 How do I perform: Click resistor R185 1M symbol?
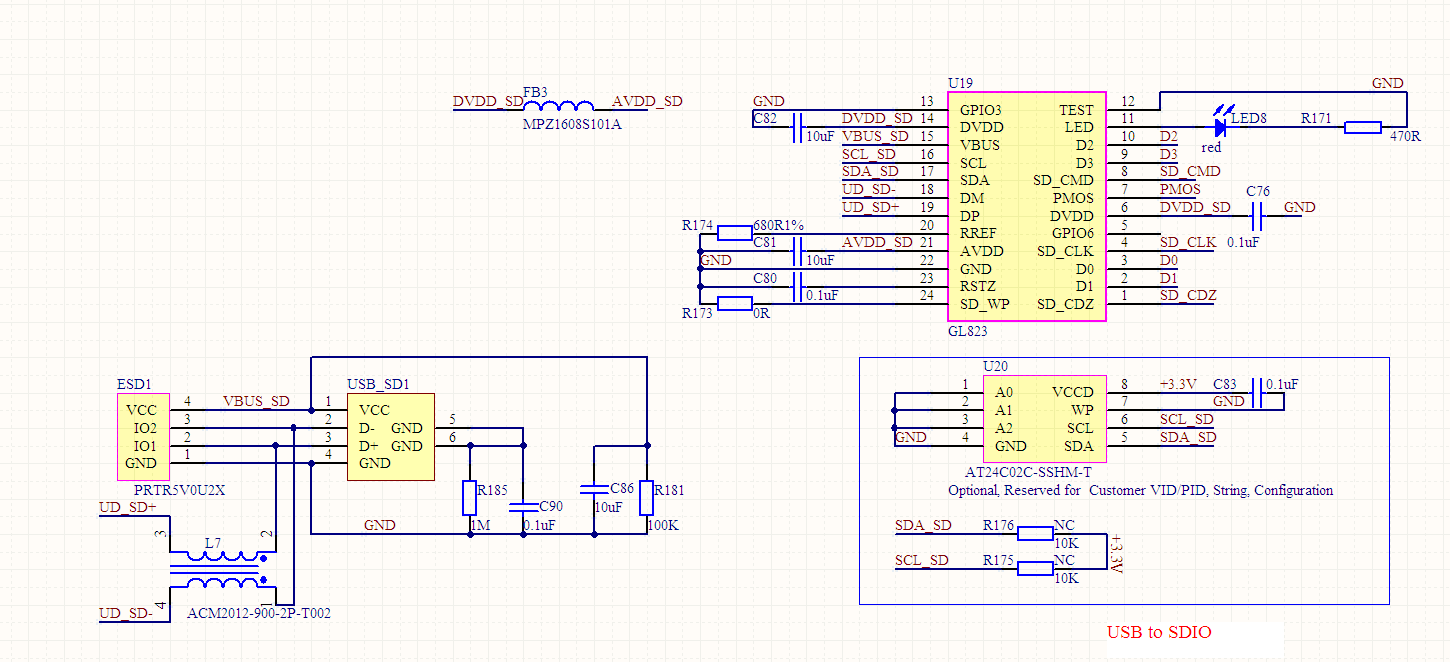click(x=470, y=497)
